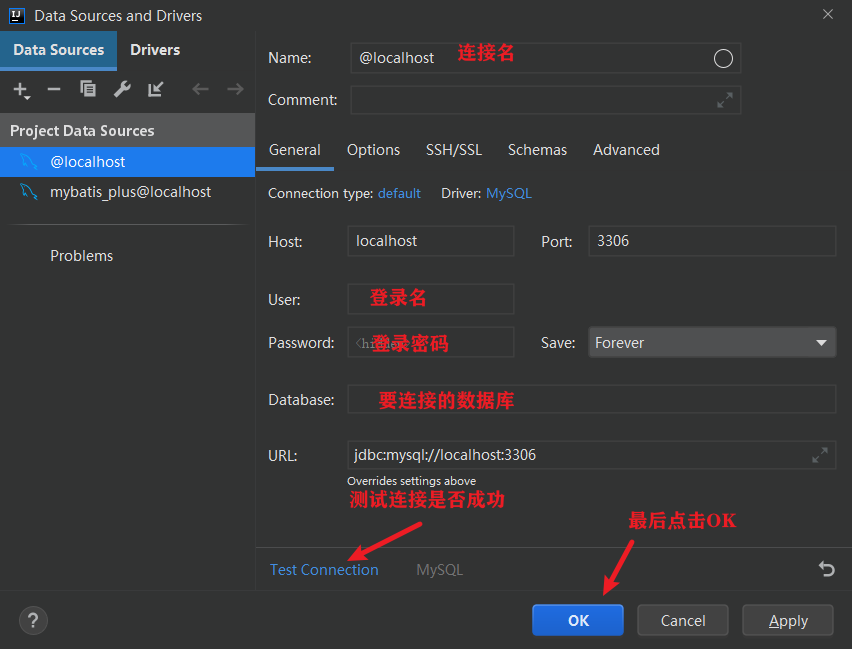Click the color circle in Name field
This screenshot has width=852, height=649.
click(x=723, y=58)
